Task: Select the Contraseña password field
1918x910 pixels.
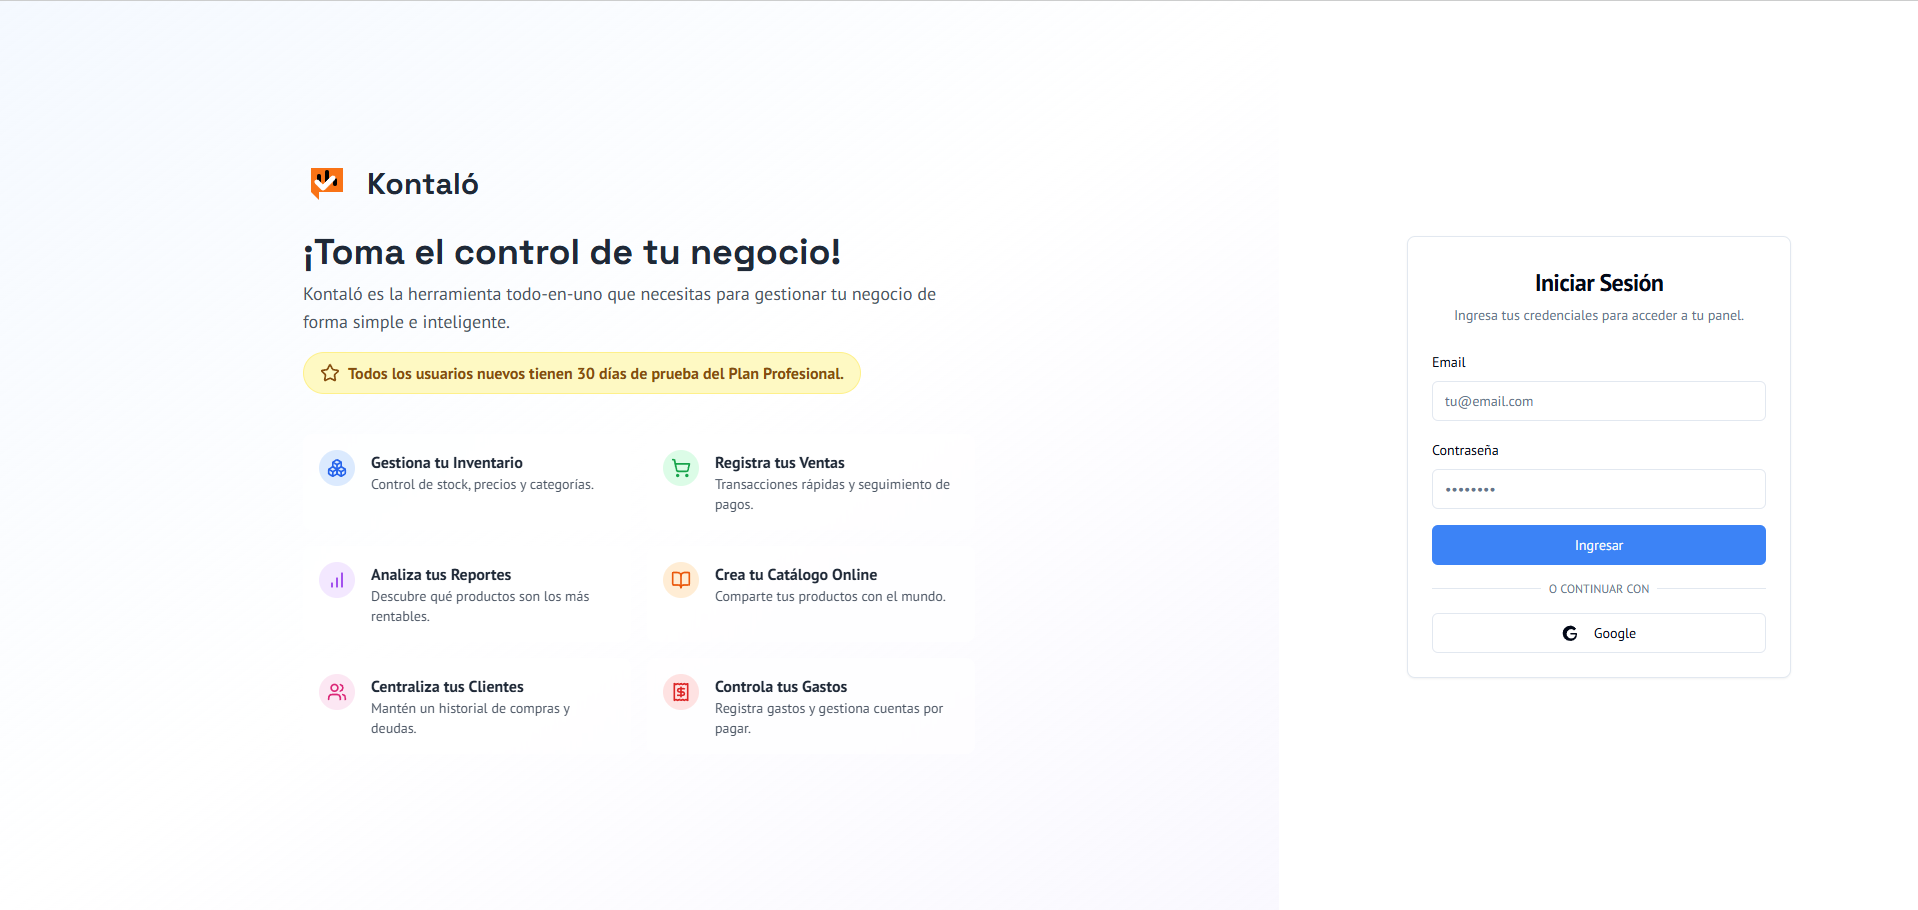Action: coord(1597,489)
